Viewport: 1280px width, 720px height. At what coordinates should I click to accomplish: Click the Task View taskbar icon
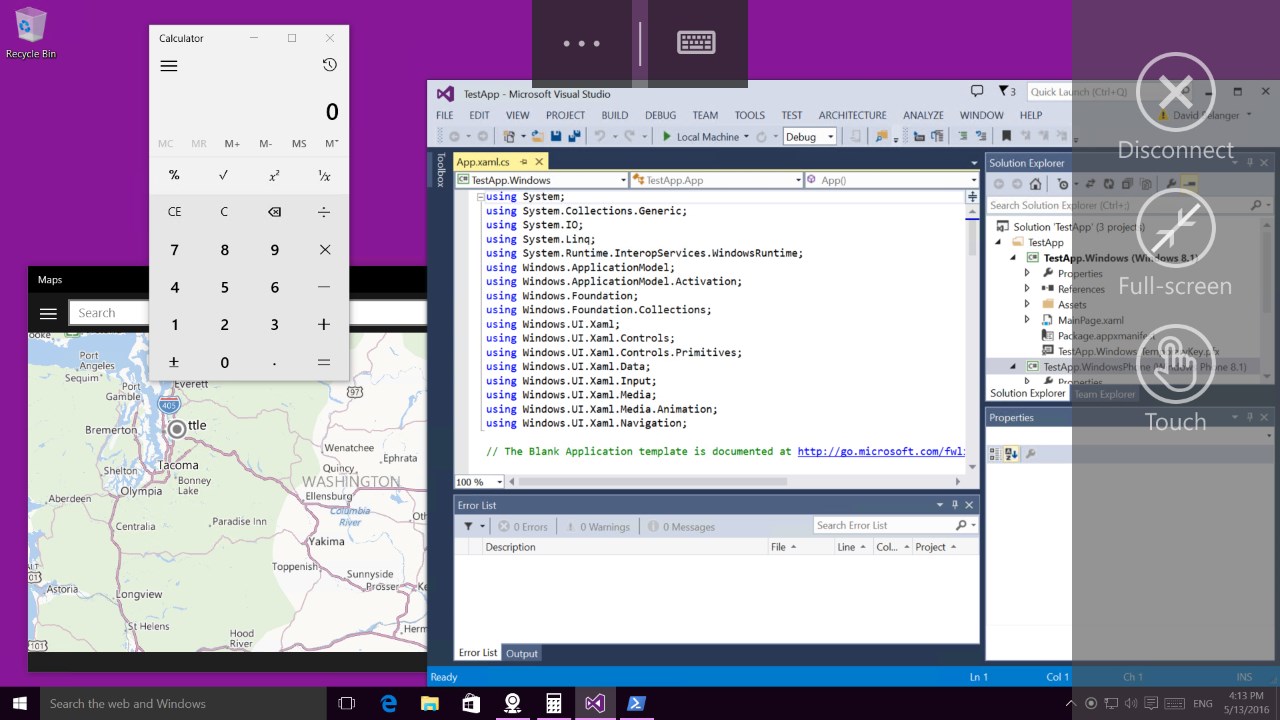coord(347,703)
